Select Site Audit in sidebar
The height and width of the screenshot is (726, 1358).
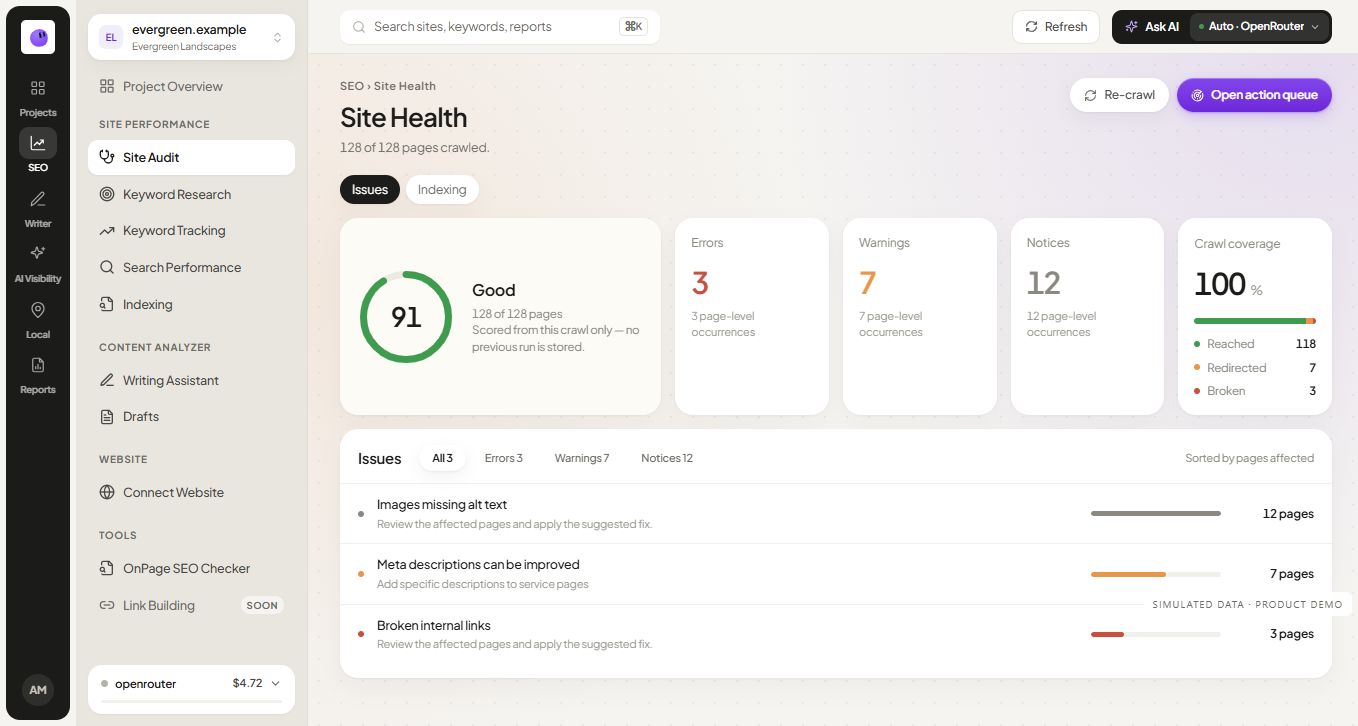pos(191,157)
